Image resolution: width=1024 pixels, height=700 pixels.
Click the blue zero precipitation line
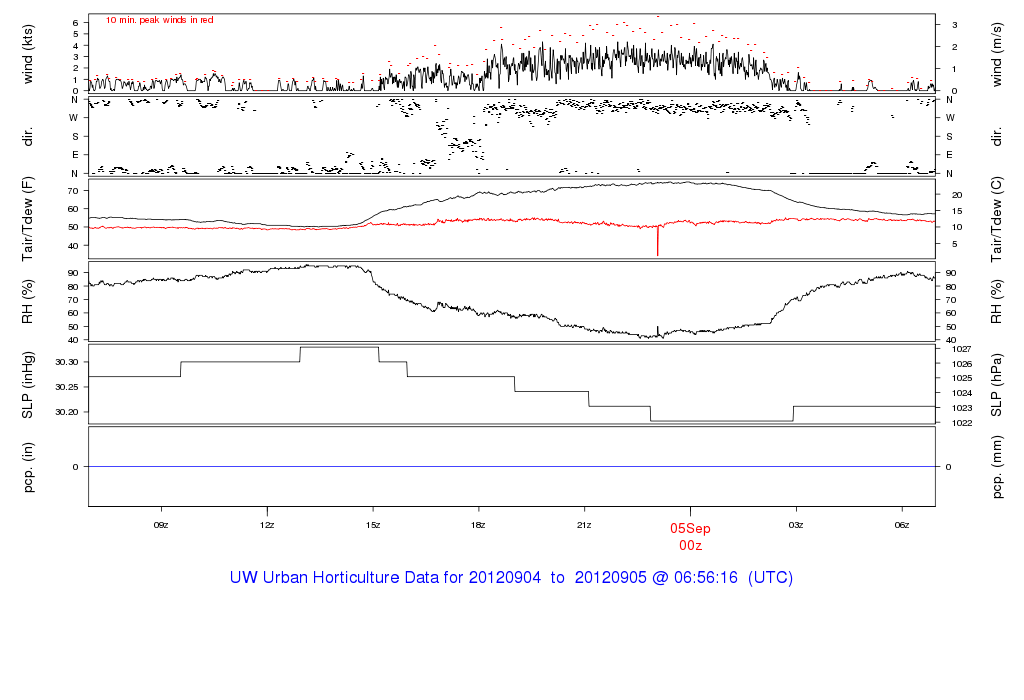point(512,466)
